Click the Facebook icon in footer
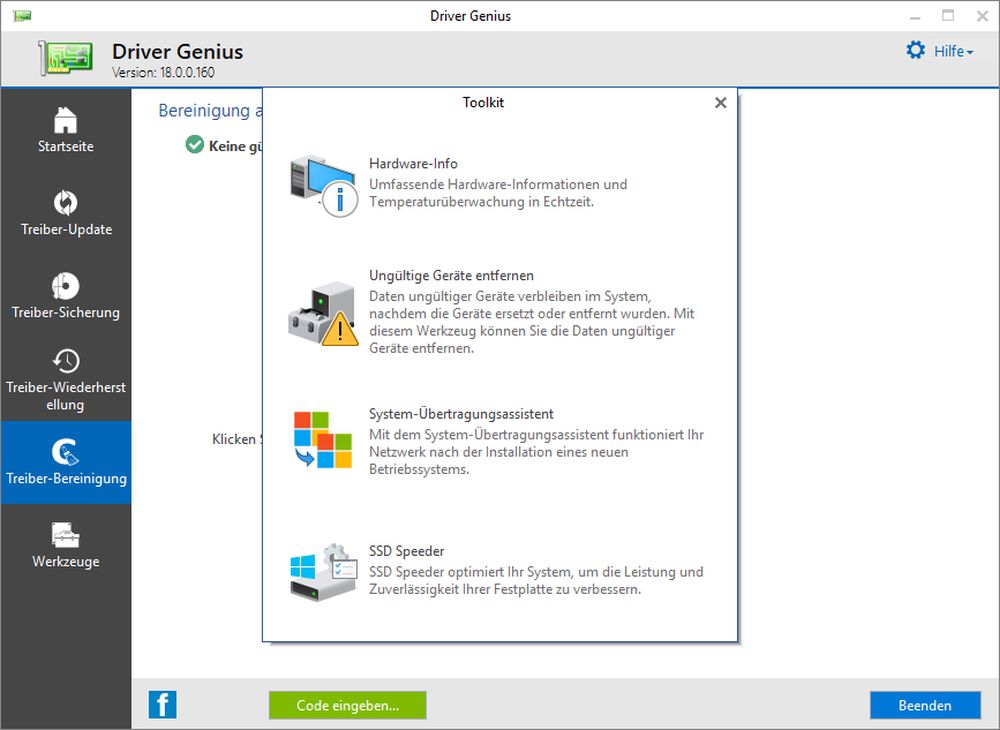 162,704
